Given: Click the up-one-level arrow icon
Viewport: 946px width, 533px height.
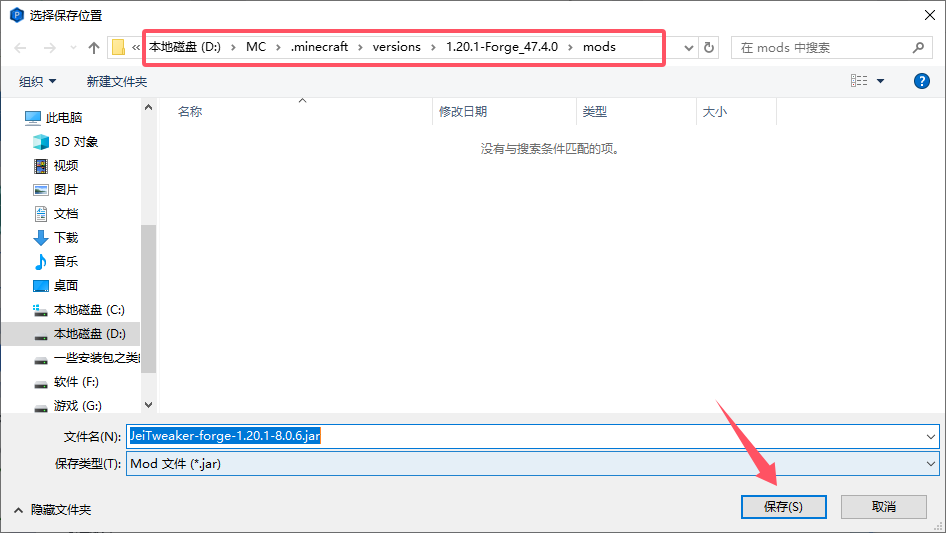Looking at the screenshot, I should point(94,47).
